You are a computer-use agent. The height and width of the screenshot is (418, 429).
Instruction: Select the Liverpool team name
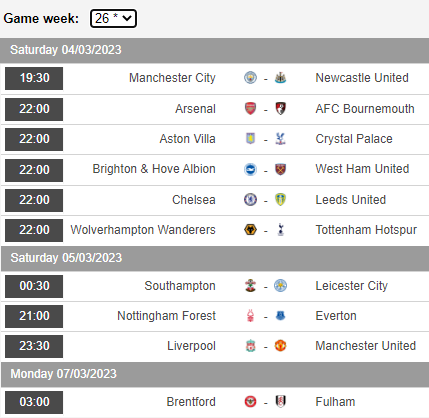point(191,346)
